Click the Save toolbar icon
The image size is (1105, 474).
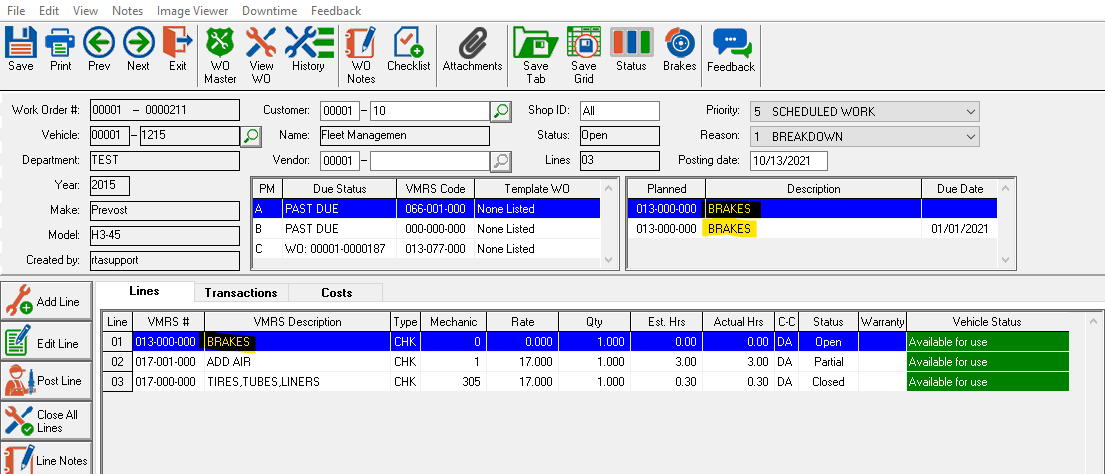pos(21,49)
